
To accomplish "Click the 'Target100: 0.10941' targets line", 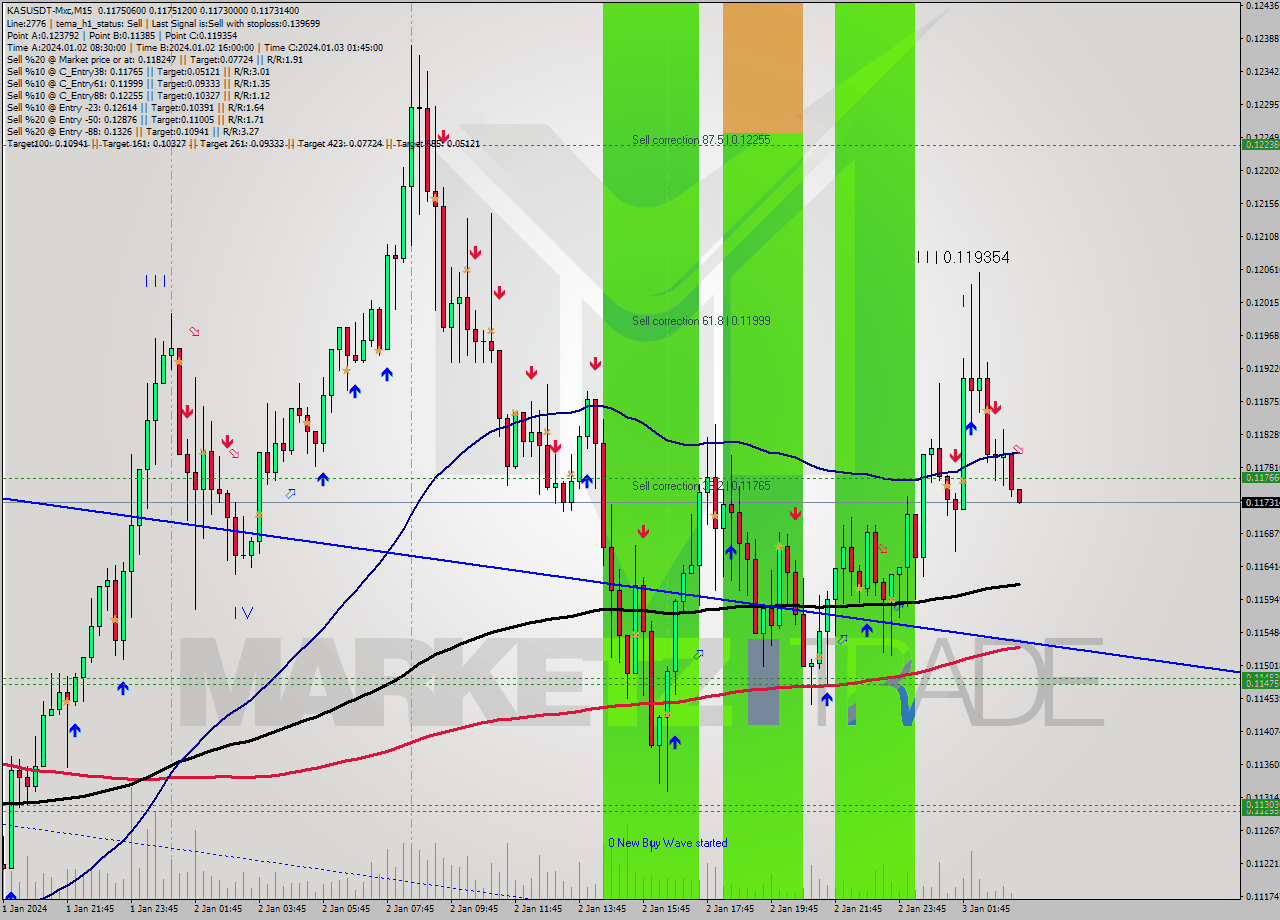I will [243, 144].
